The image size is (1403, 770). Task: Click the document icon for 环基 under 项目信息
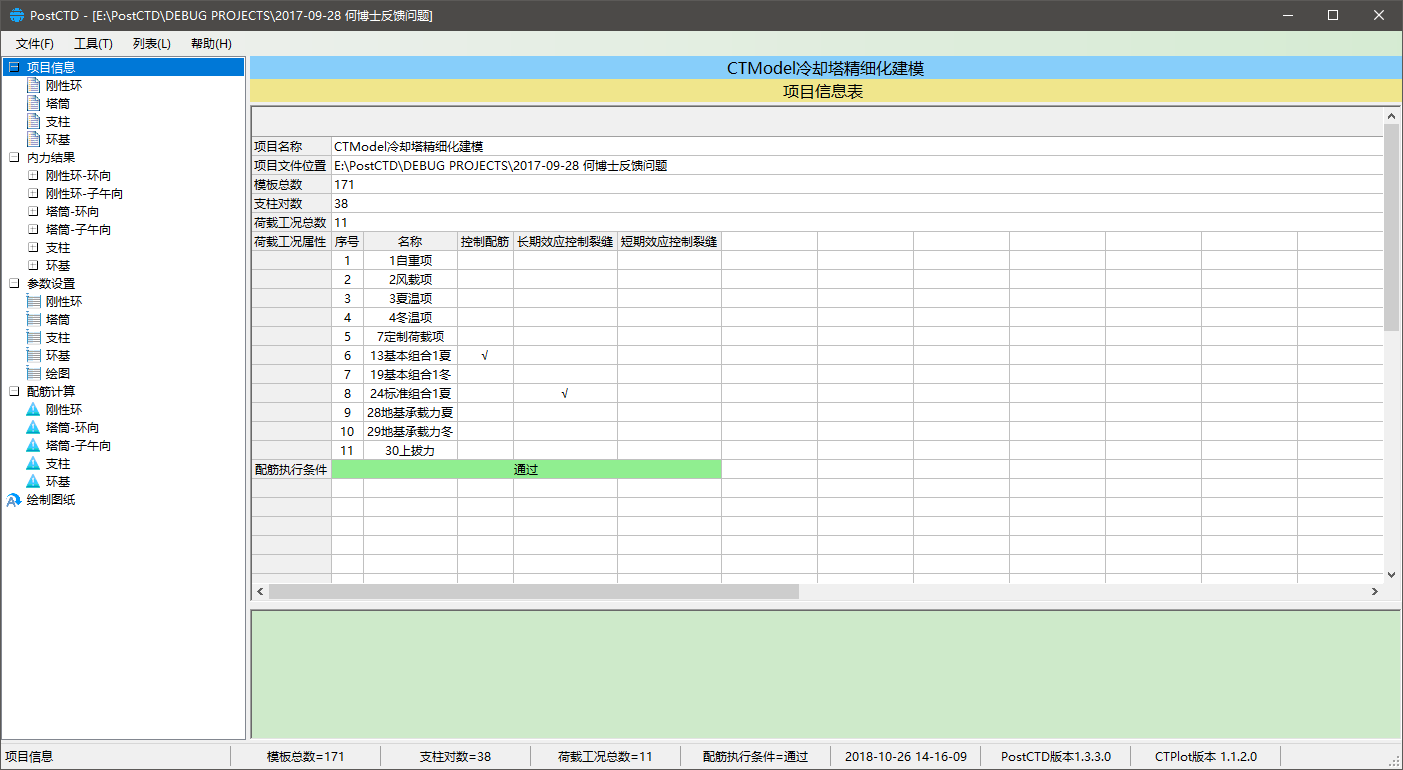34,140
